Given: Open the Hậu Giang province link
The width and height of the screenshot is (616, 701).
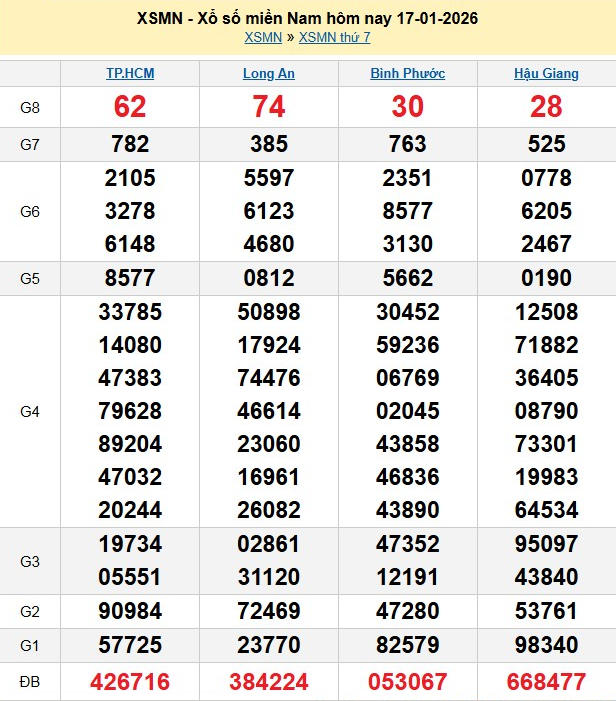Looking at the screenshot, I should click(546, 74).
